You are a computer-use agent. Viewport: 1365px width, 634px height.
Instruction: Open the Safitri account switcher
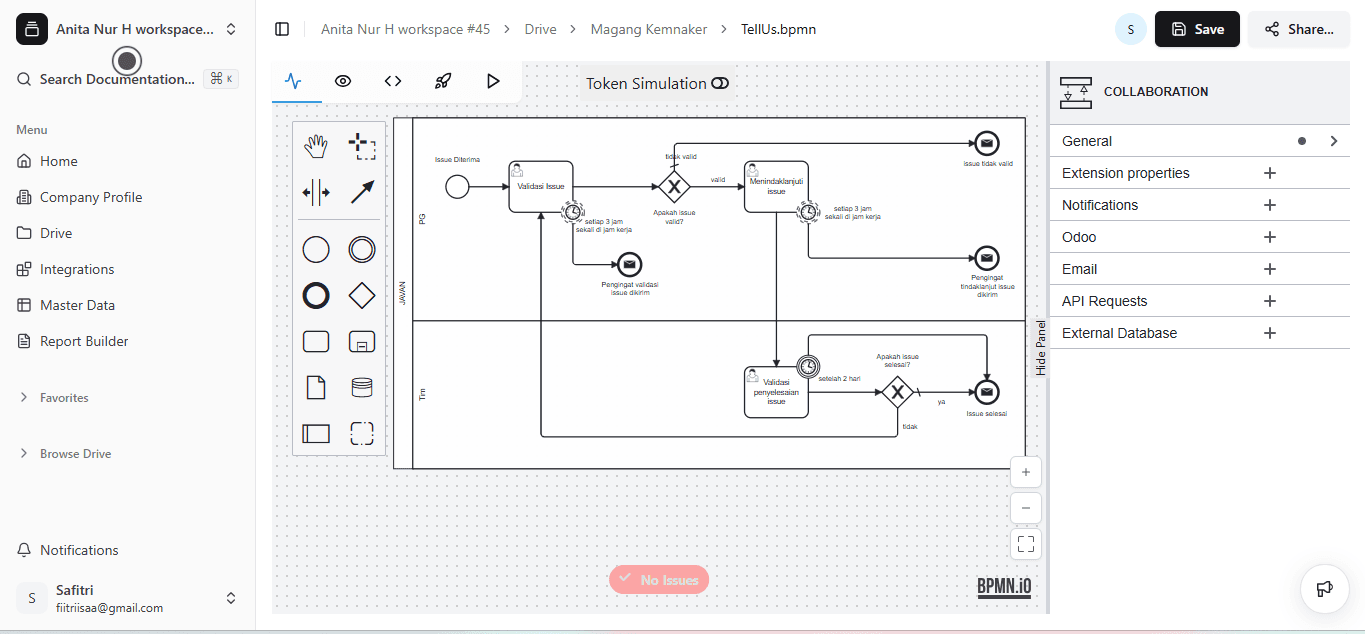231,598
